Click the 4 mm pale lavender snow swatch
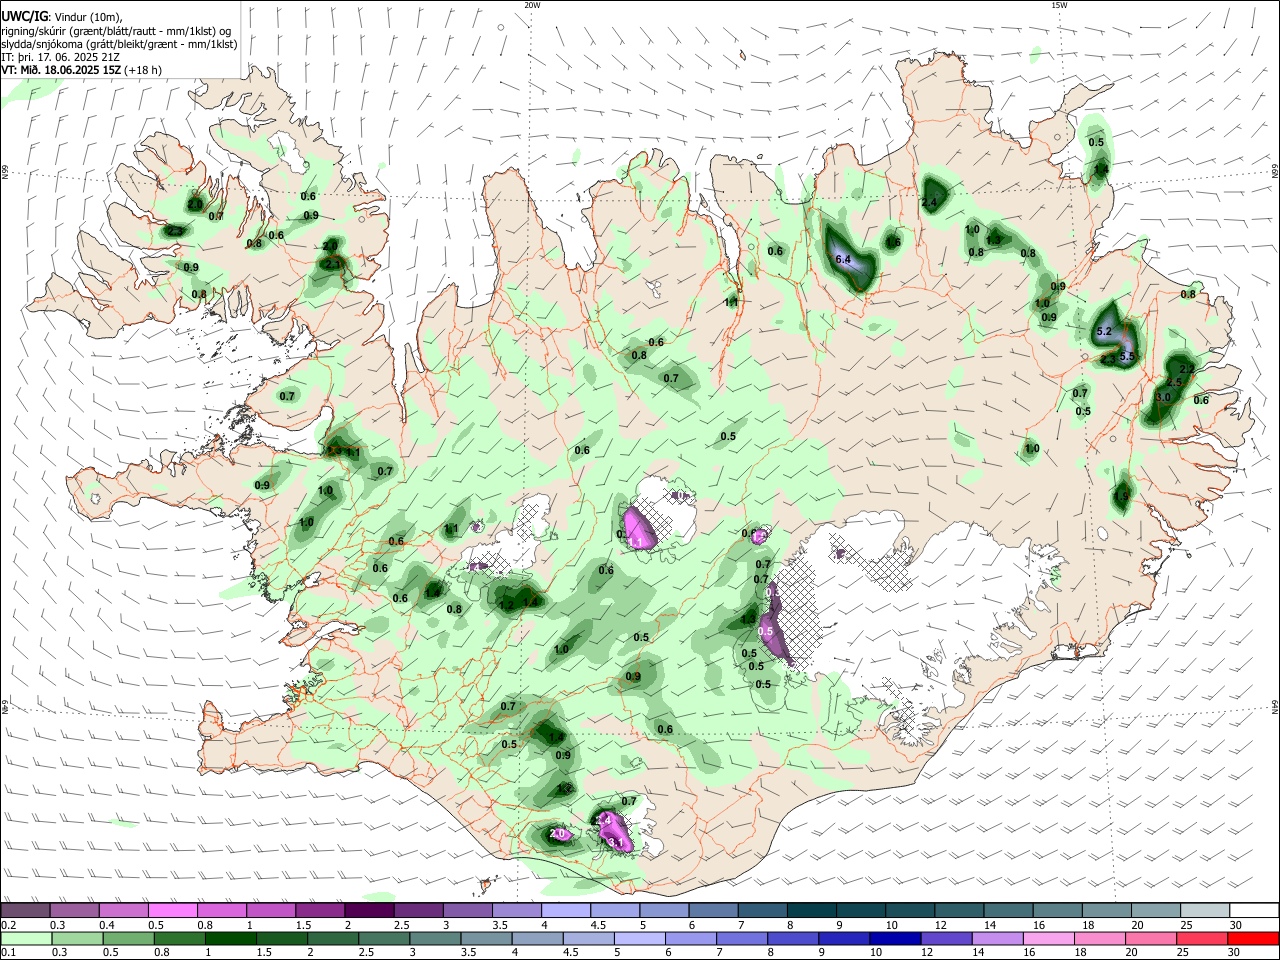This screenshot has width=1280, height=960. pyautogui.click(x=565, y=911)
